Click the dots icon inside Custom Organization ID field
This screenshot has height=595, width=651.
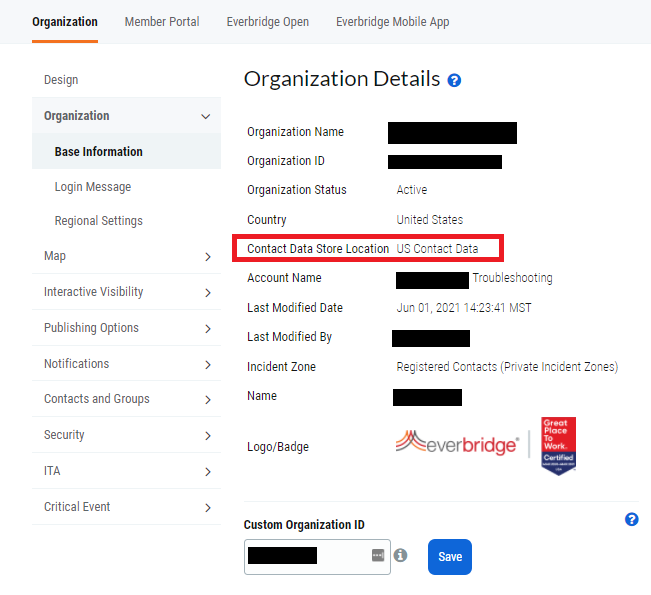pyautogui.click(x=378, y=555)
